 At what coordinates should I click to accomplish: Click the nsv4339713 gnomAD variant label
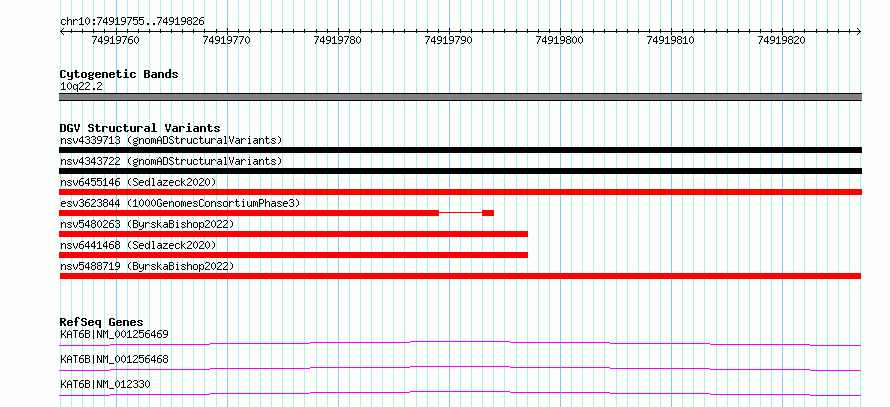(171, 140)
